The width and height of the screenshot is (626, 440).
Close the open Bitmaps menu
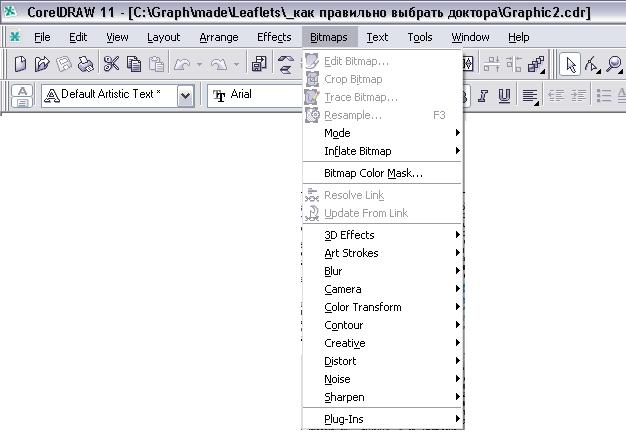tap(329, 37)
